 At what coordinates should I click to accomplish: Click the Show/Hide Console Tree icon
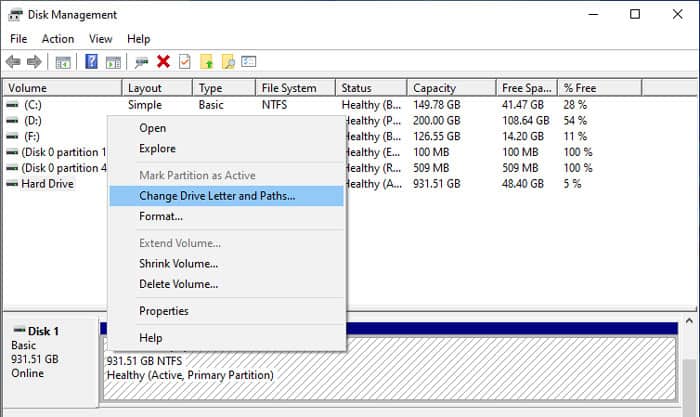(63, 62)
